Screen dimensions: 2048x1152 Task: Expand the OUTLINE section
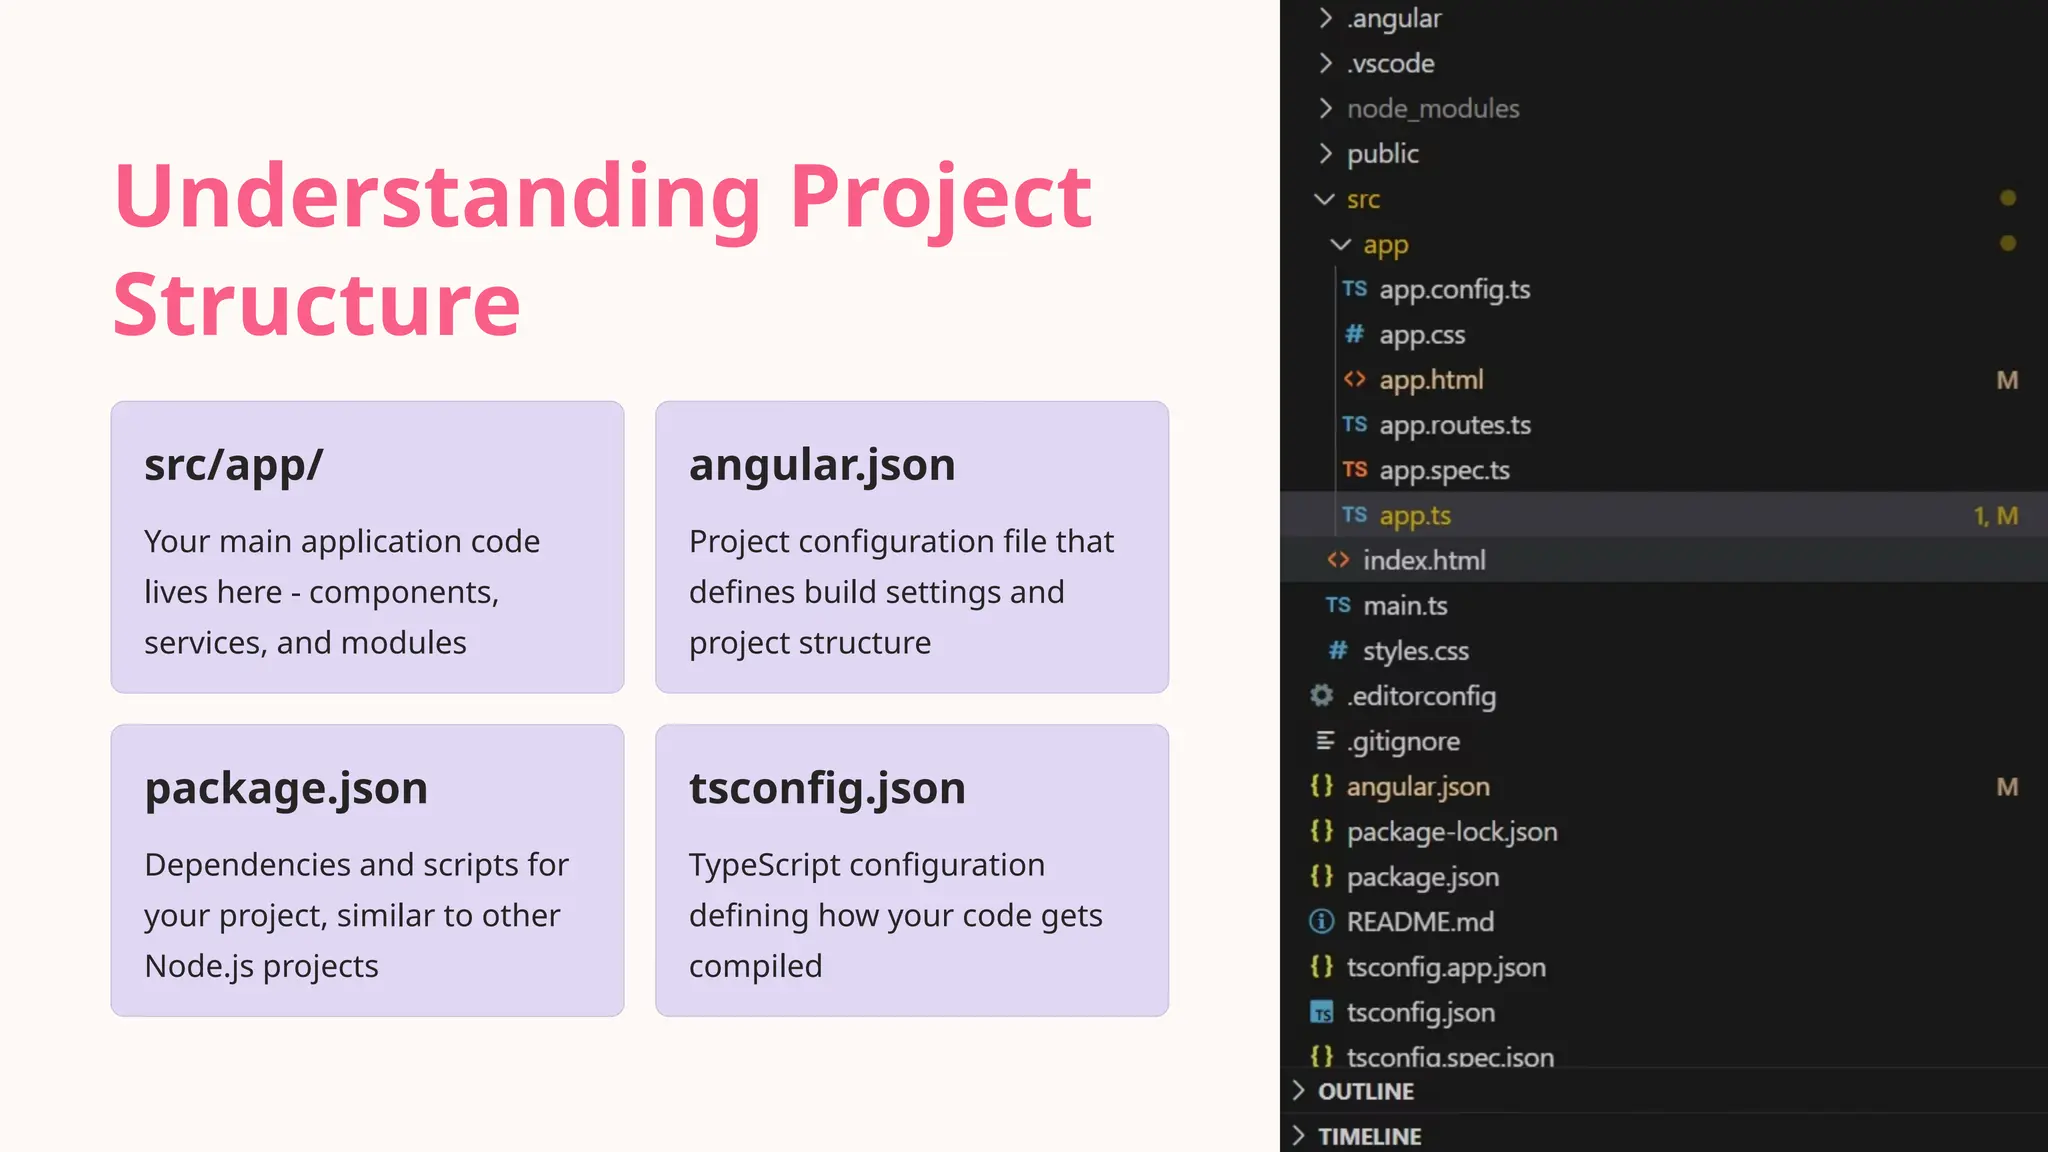1365,1091
